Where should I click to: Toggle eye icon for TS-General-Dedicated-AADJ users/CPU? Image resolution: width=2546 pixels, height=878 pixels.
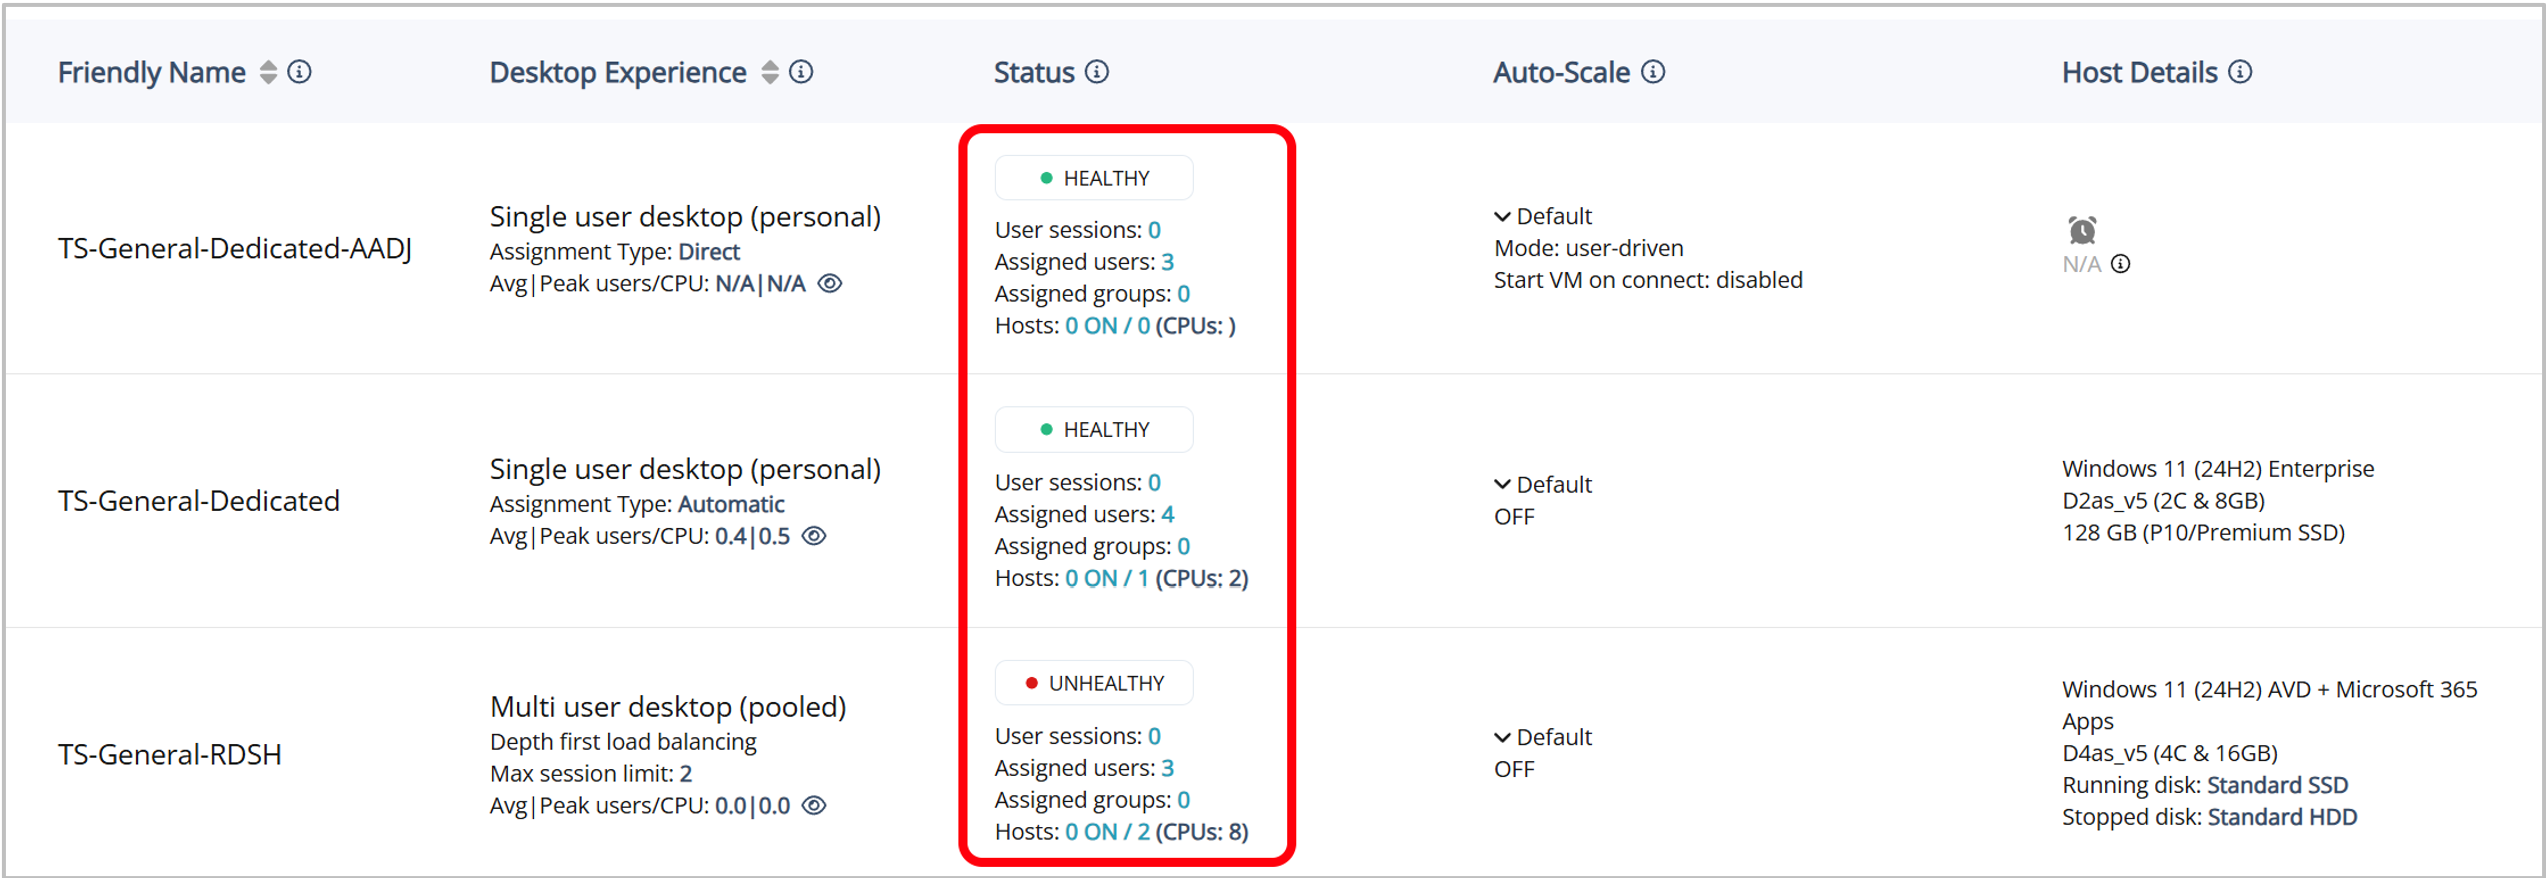pyautogui.click(x=830, y=284)
